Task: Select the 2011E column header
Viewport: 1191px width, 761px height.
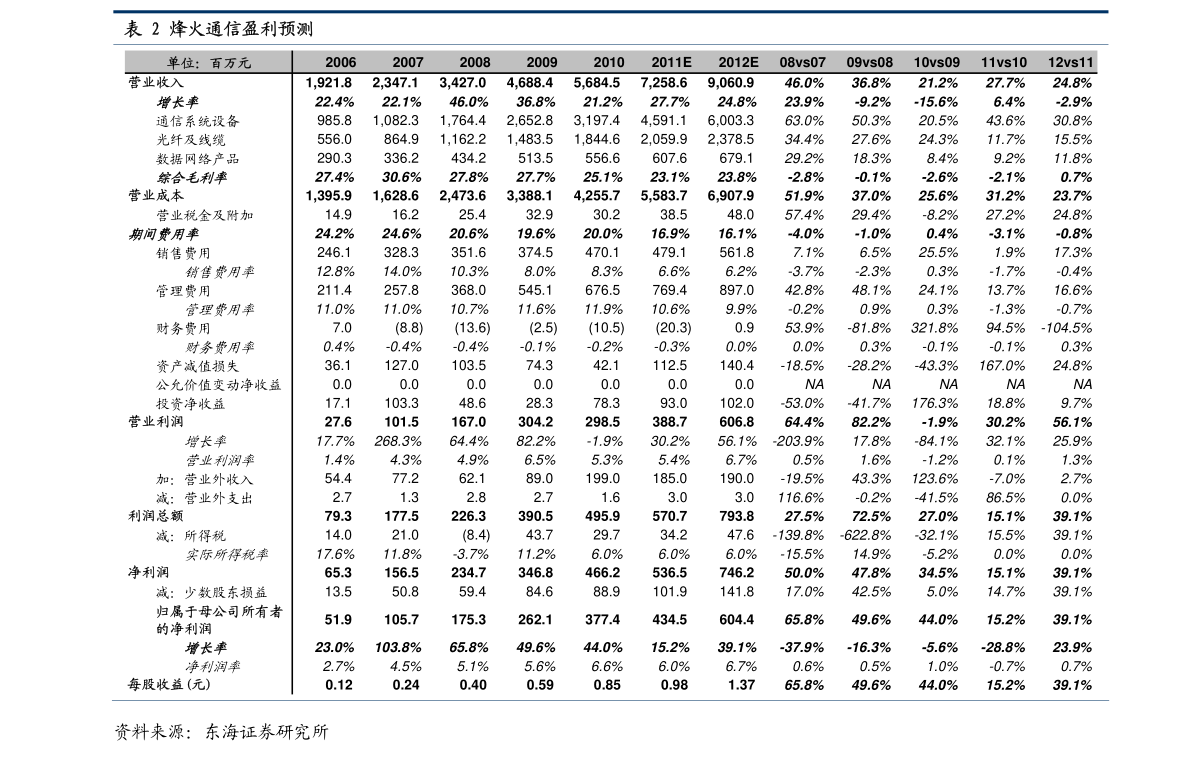Action: click(x=671, y=62)
